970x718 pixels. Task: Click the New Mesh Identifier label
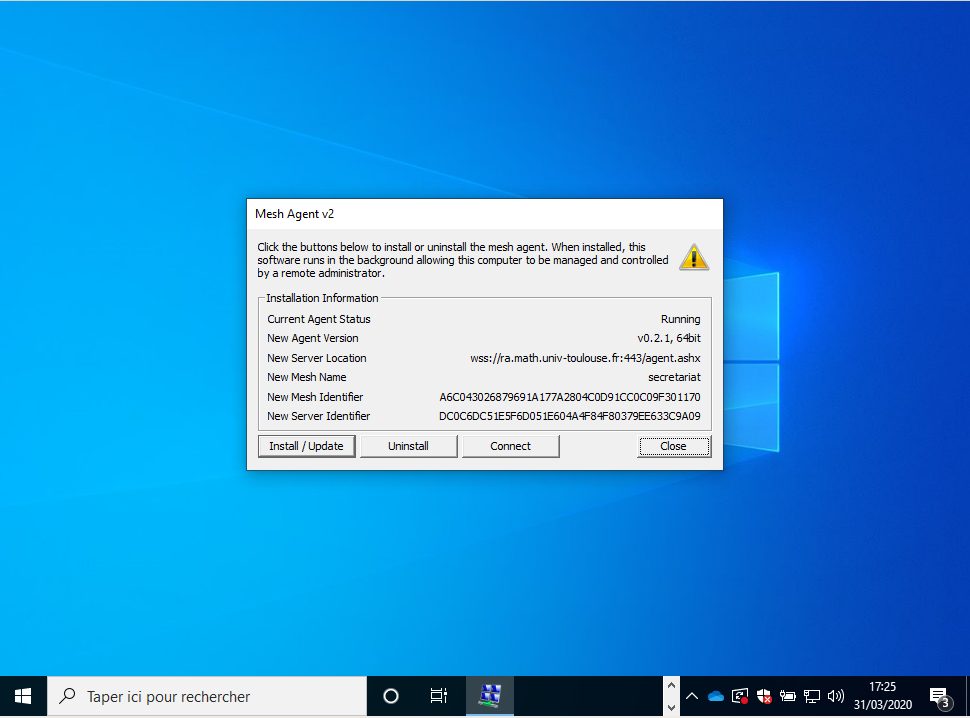click(x=315, y=397)
